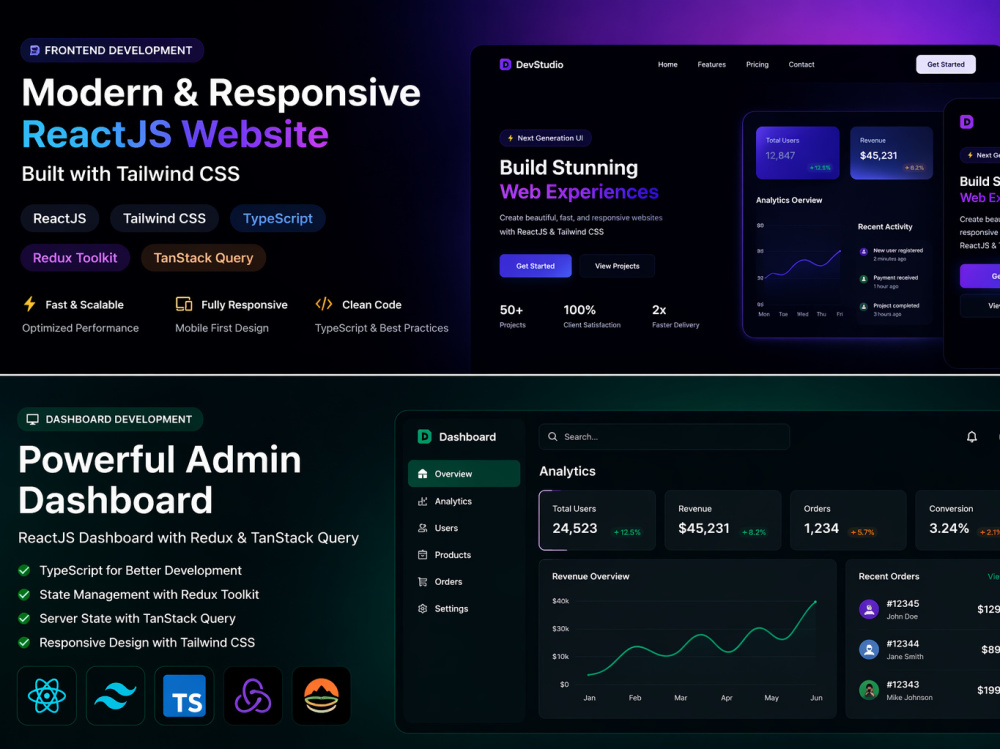Image resolution: width=1000 pixels, height=749 pixels.
Task: Click the Recent Orders heading
Action: (888, 576)
